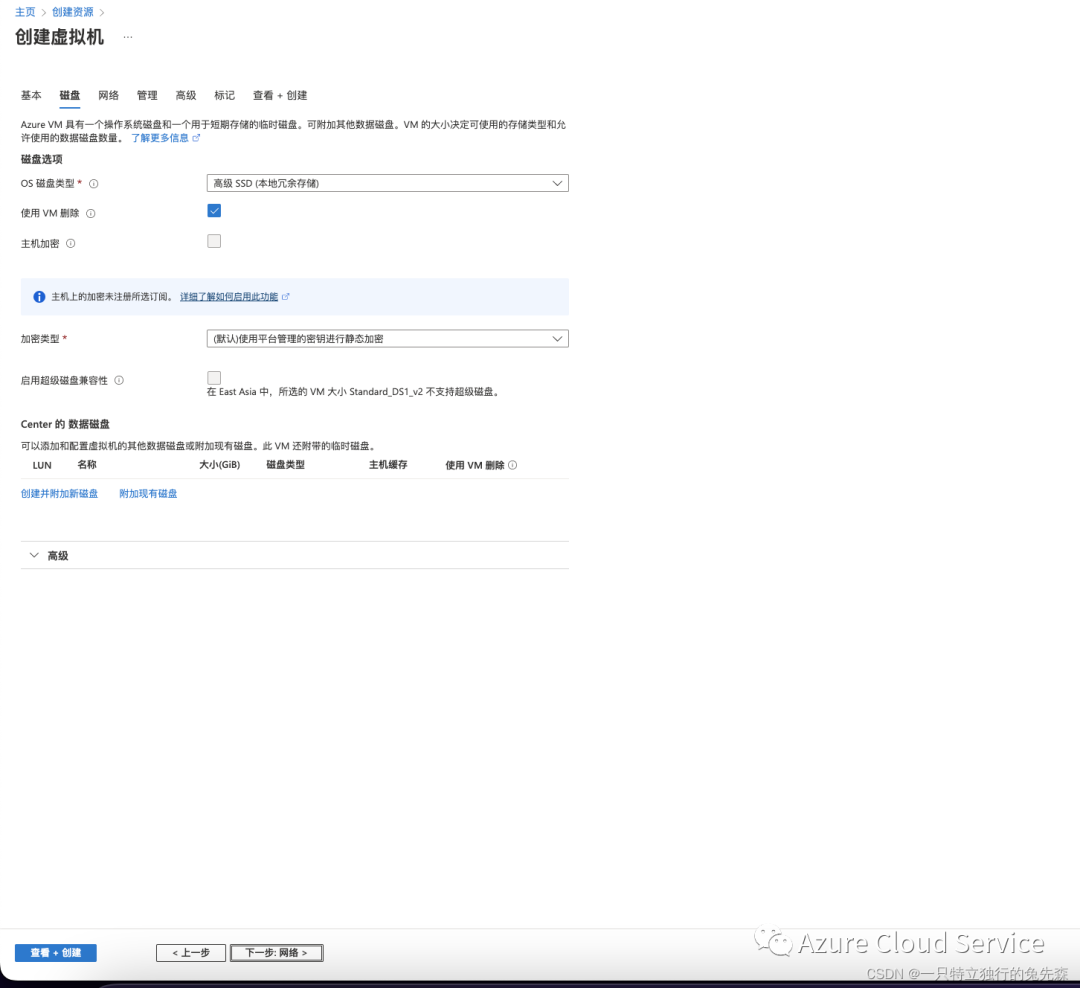Tick the 启用超级磁盘兼容性 checkbox
This screenshot has width=1080, height=988.
point(214,378)
